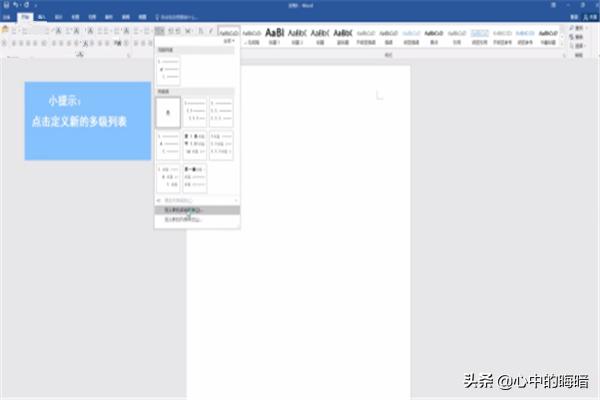Select the '1 标题' heading list thumbnail

221,145
